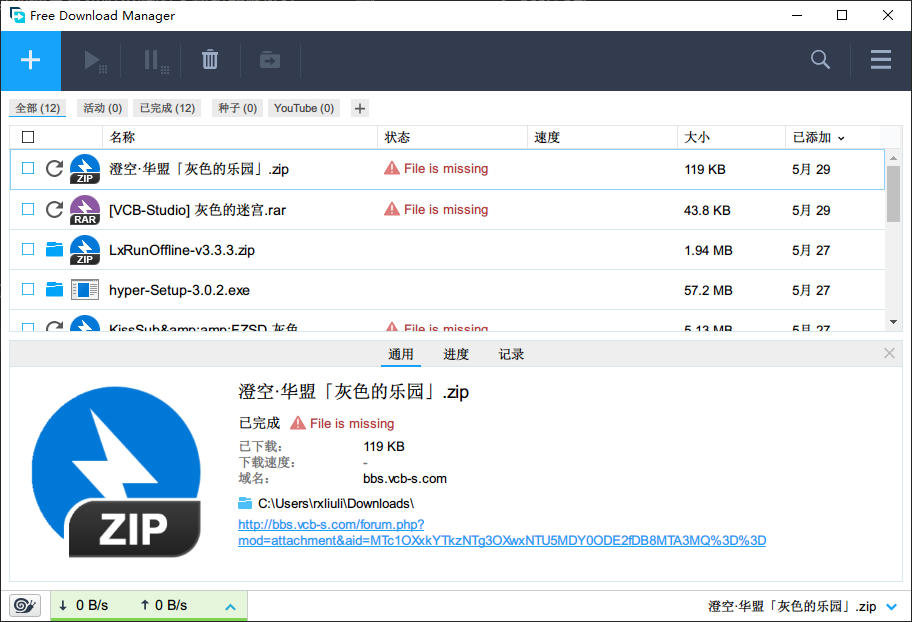Click warning icon in details panel status

(x=298, y=423)
